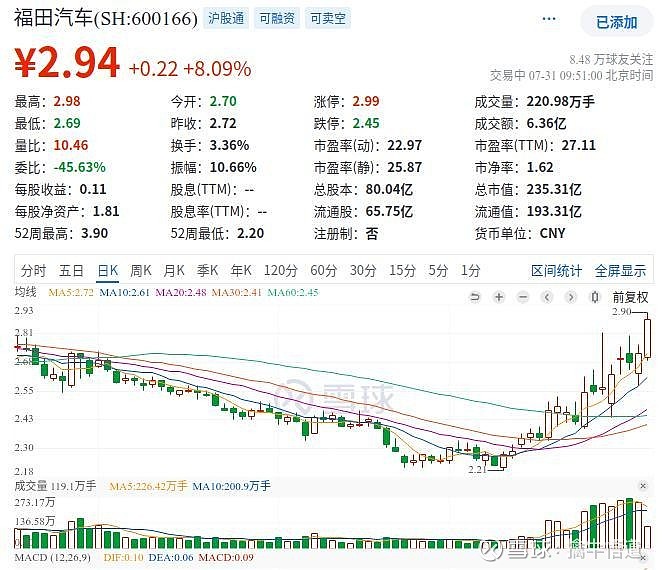Select the 周K tab
662x570 pixels.
click(x=141, y=270)
